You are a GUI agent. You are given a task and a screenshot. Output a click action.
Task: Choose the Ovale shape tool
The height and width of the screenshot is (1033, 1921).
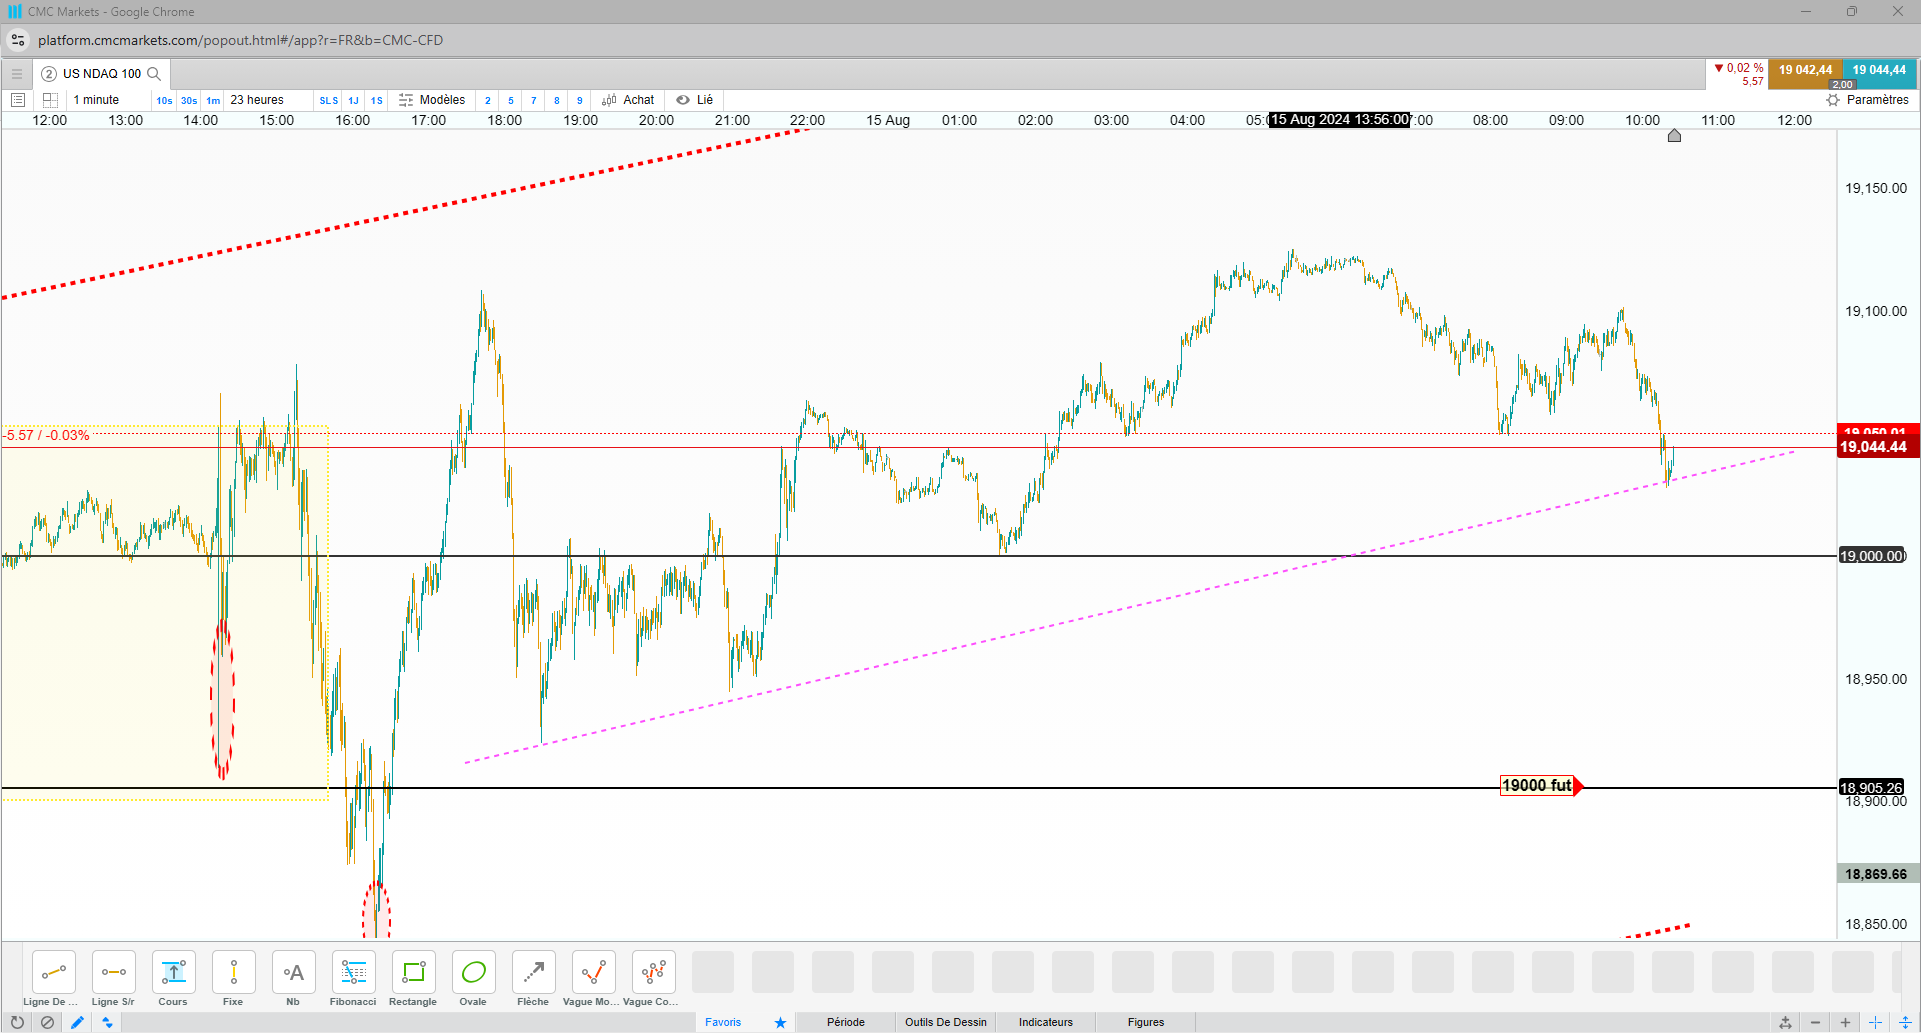[473, 979]
